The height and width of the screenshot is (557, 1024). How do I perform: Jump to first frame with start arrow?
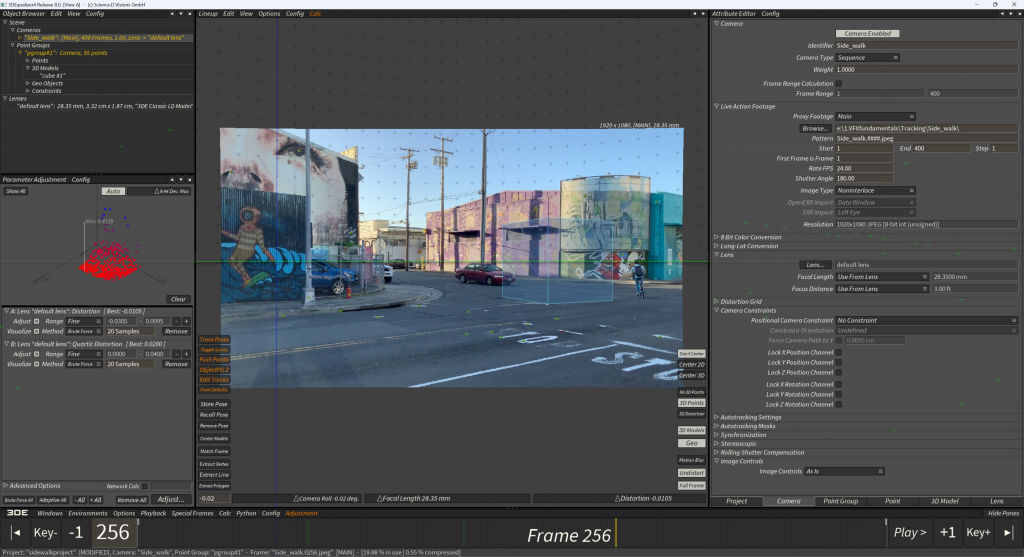pyautogui.click(x=16, y=533)
